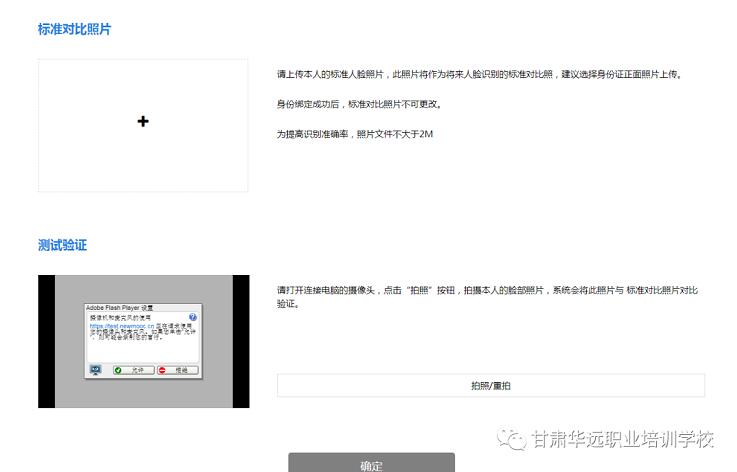Open Flash Player help question mark icon
Screen dimensions: 737x472
[193, 317]
